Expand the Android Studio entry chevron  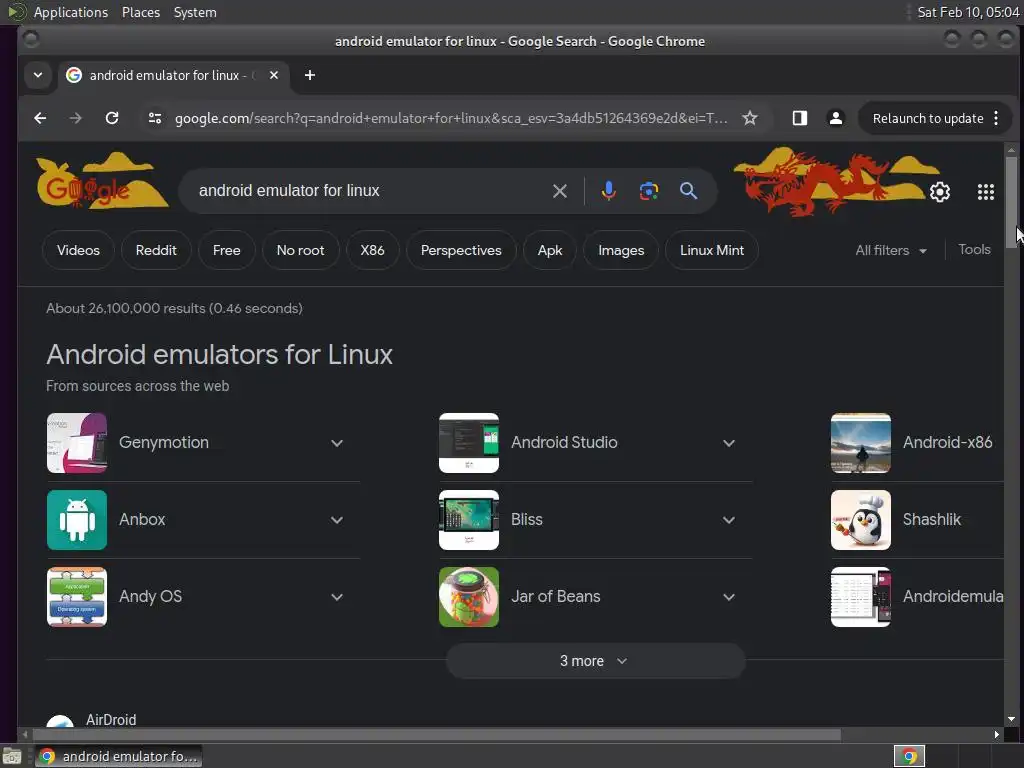(x=729, y=443)
